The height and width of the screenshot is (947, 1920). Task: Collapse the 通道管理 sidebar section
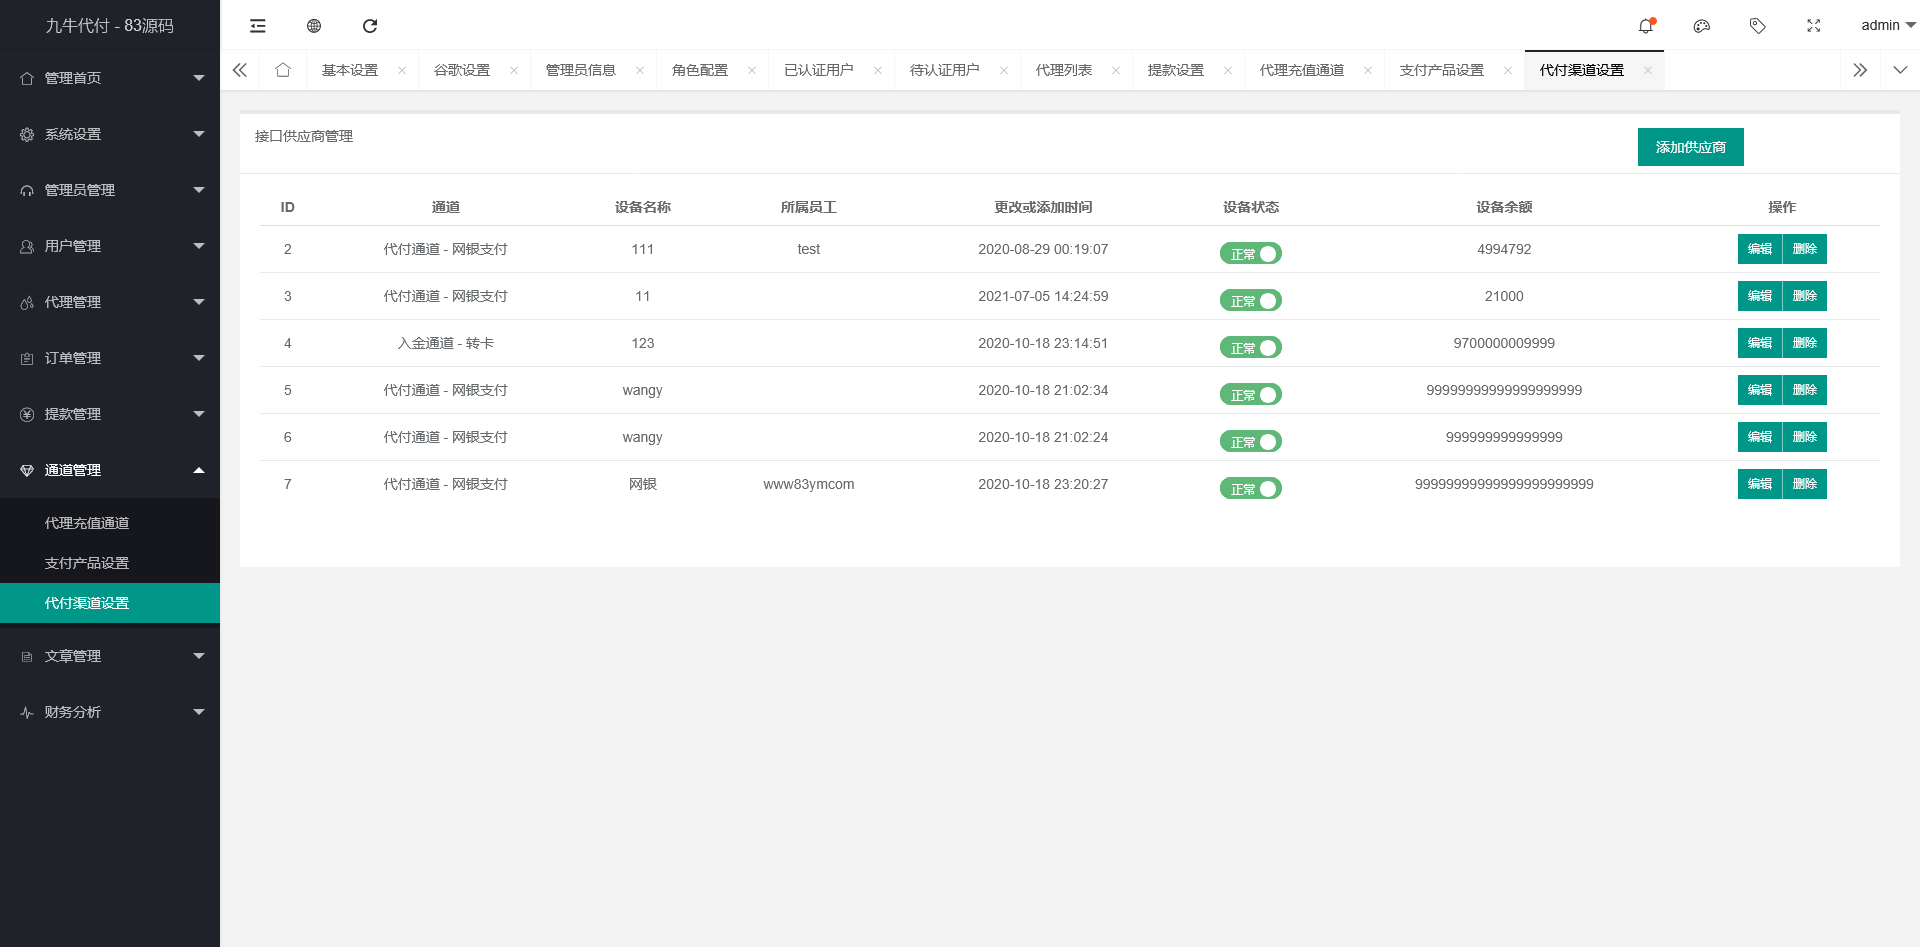(110, 470)
